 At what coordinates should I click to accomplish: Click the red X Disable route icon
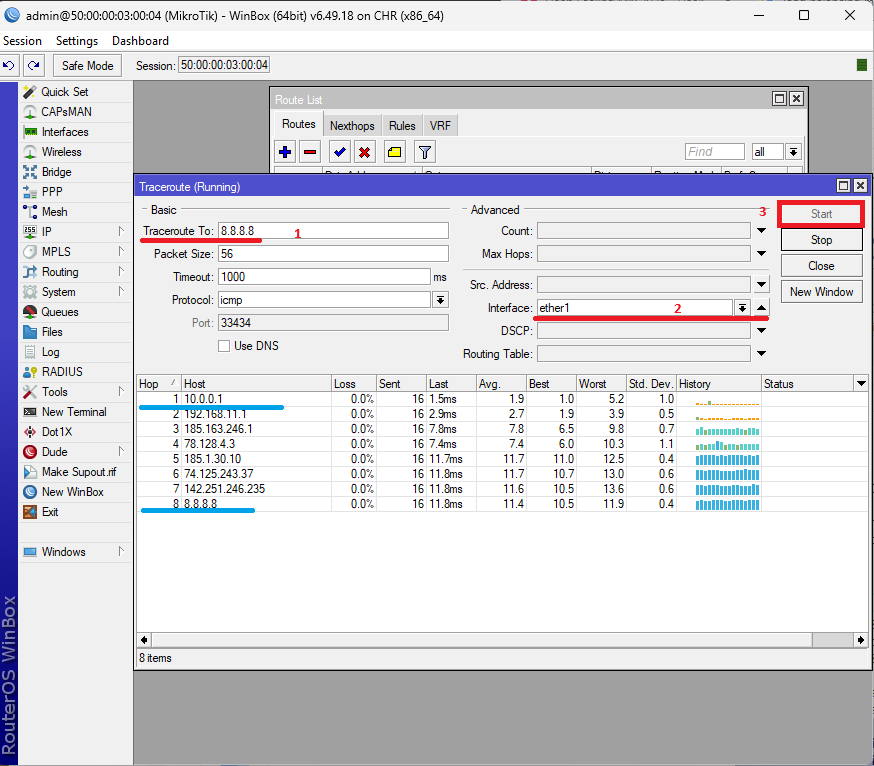[x=365, y=152]
